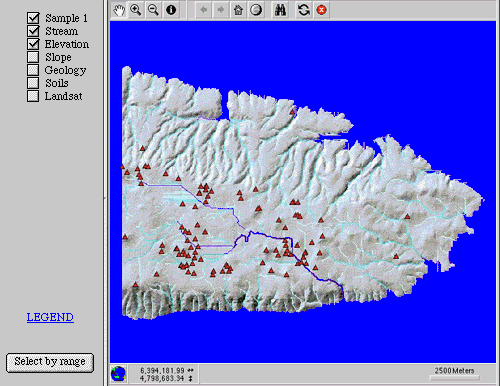Click the globe icon in status bar
The height and width of the screenshot is (386, 500).
tap(118, 374)
